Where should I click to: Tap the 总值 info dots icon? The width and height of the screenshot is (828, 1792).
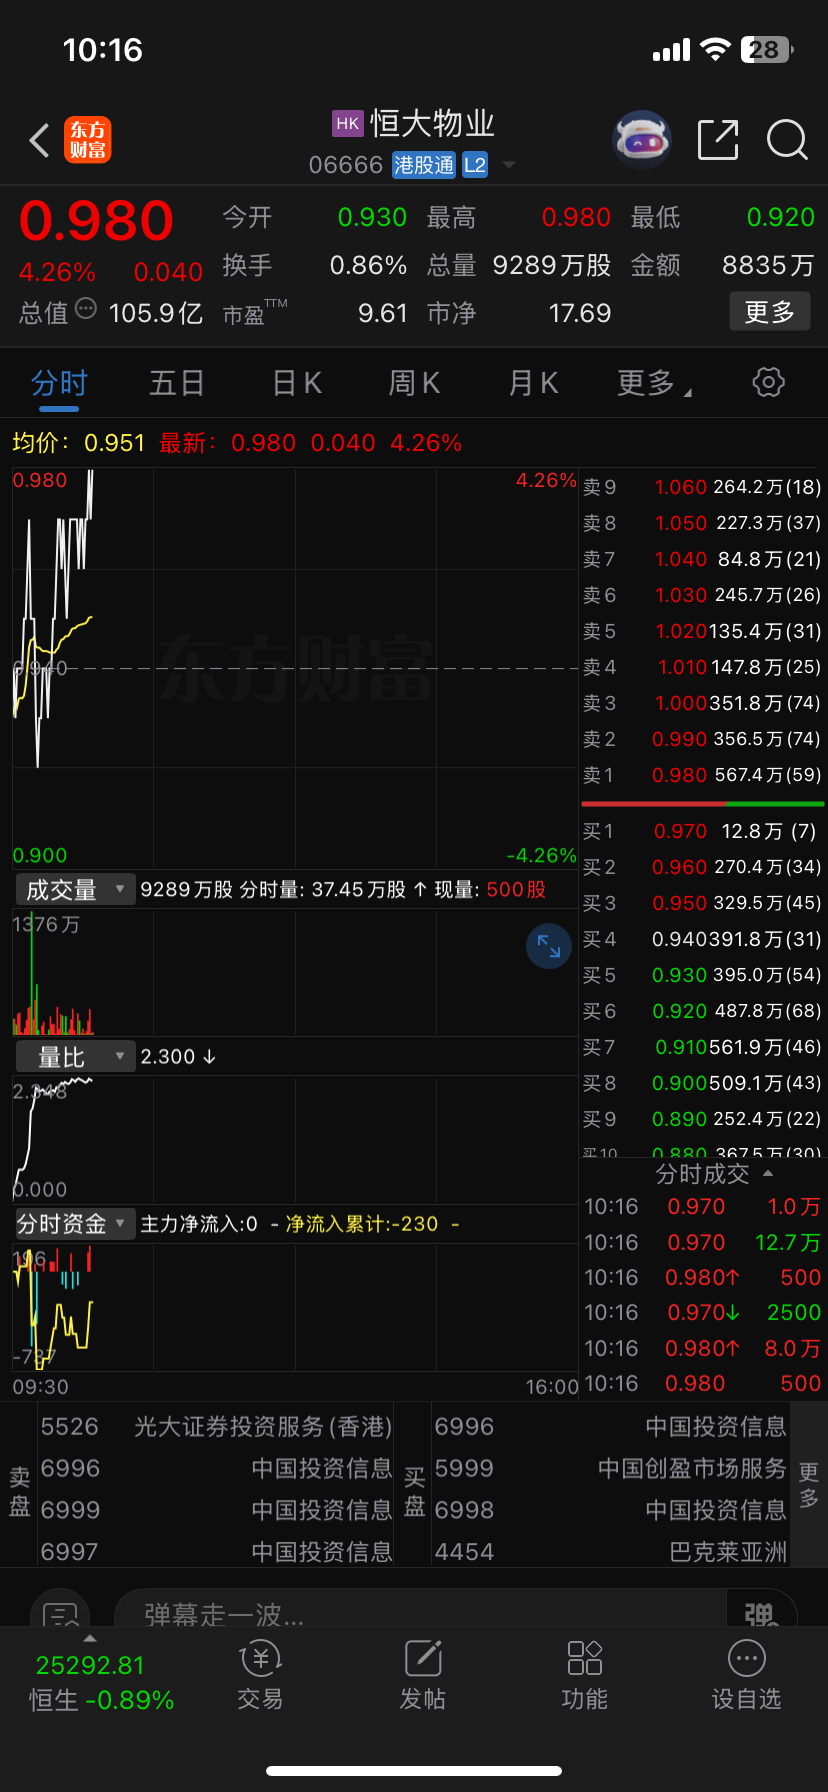(x=86, y=309)
